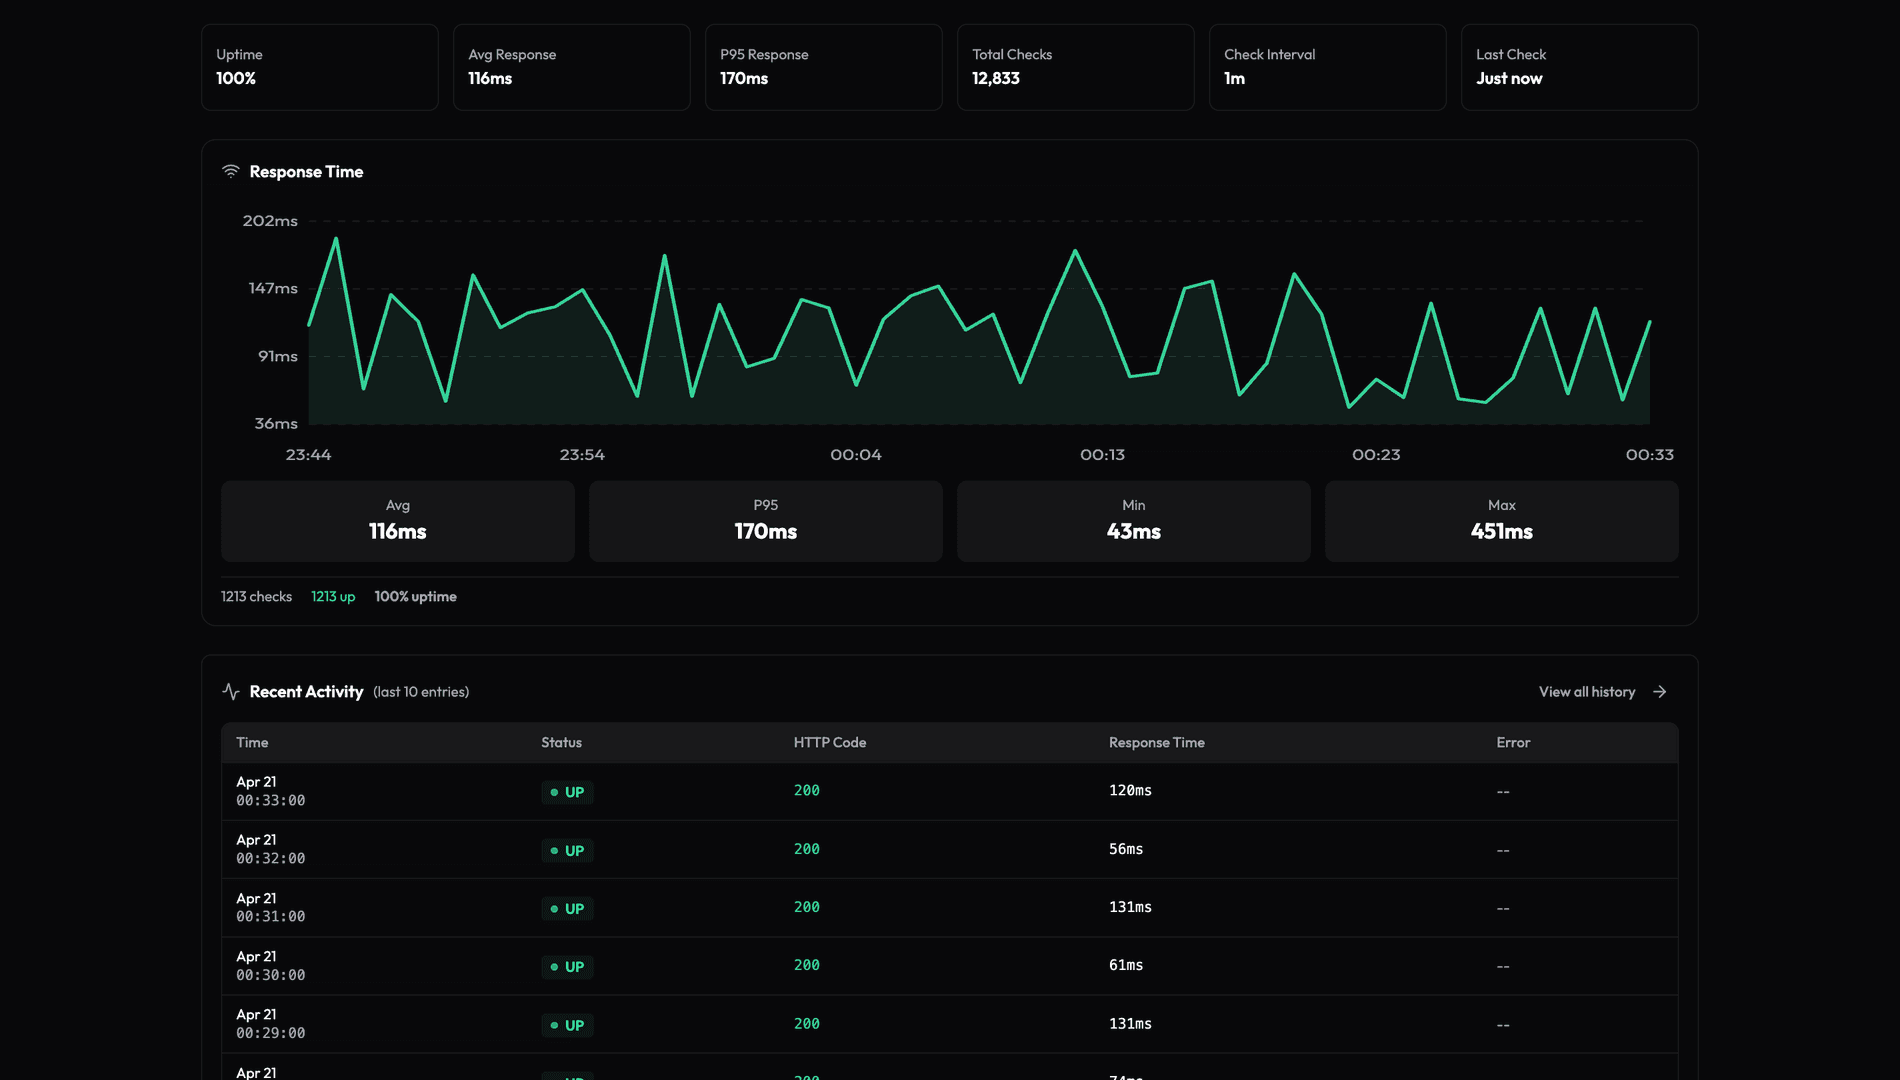Click the Error column header
The image size is (1900, 1080).
(x=1513, y=743)
